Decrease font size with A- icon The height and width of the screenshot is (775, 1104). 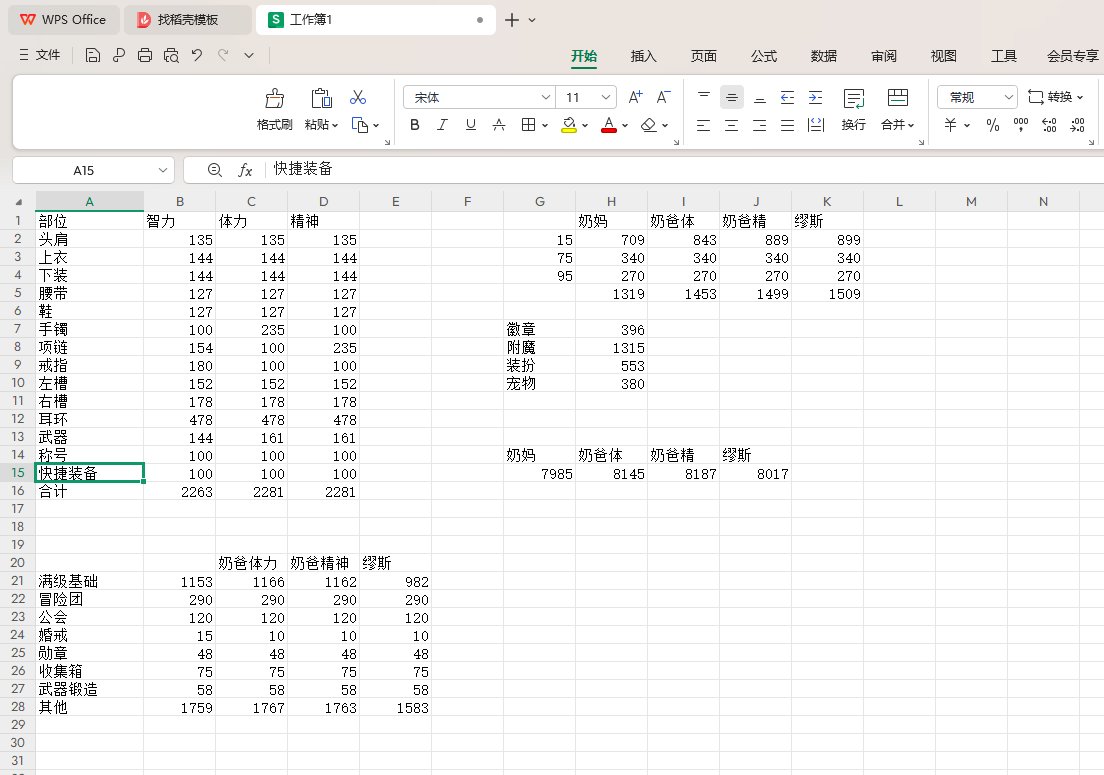click(663, 97)
